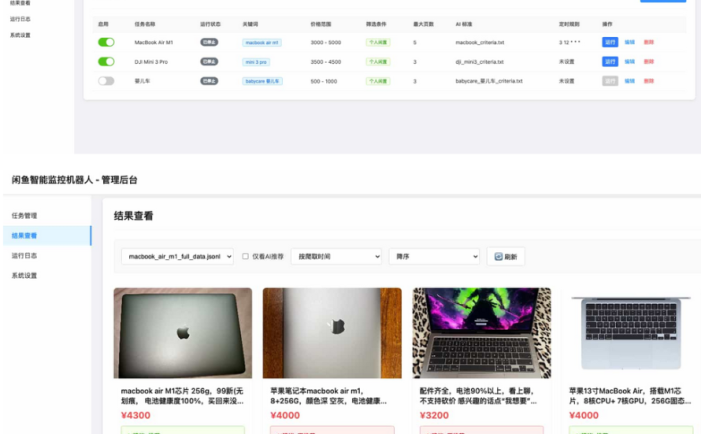Viewport: 701px width, 434px height.
Task: Open 运行日志 in the sidebar beside the task table
Action: [20, 19]
